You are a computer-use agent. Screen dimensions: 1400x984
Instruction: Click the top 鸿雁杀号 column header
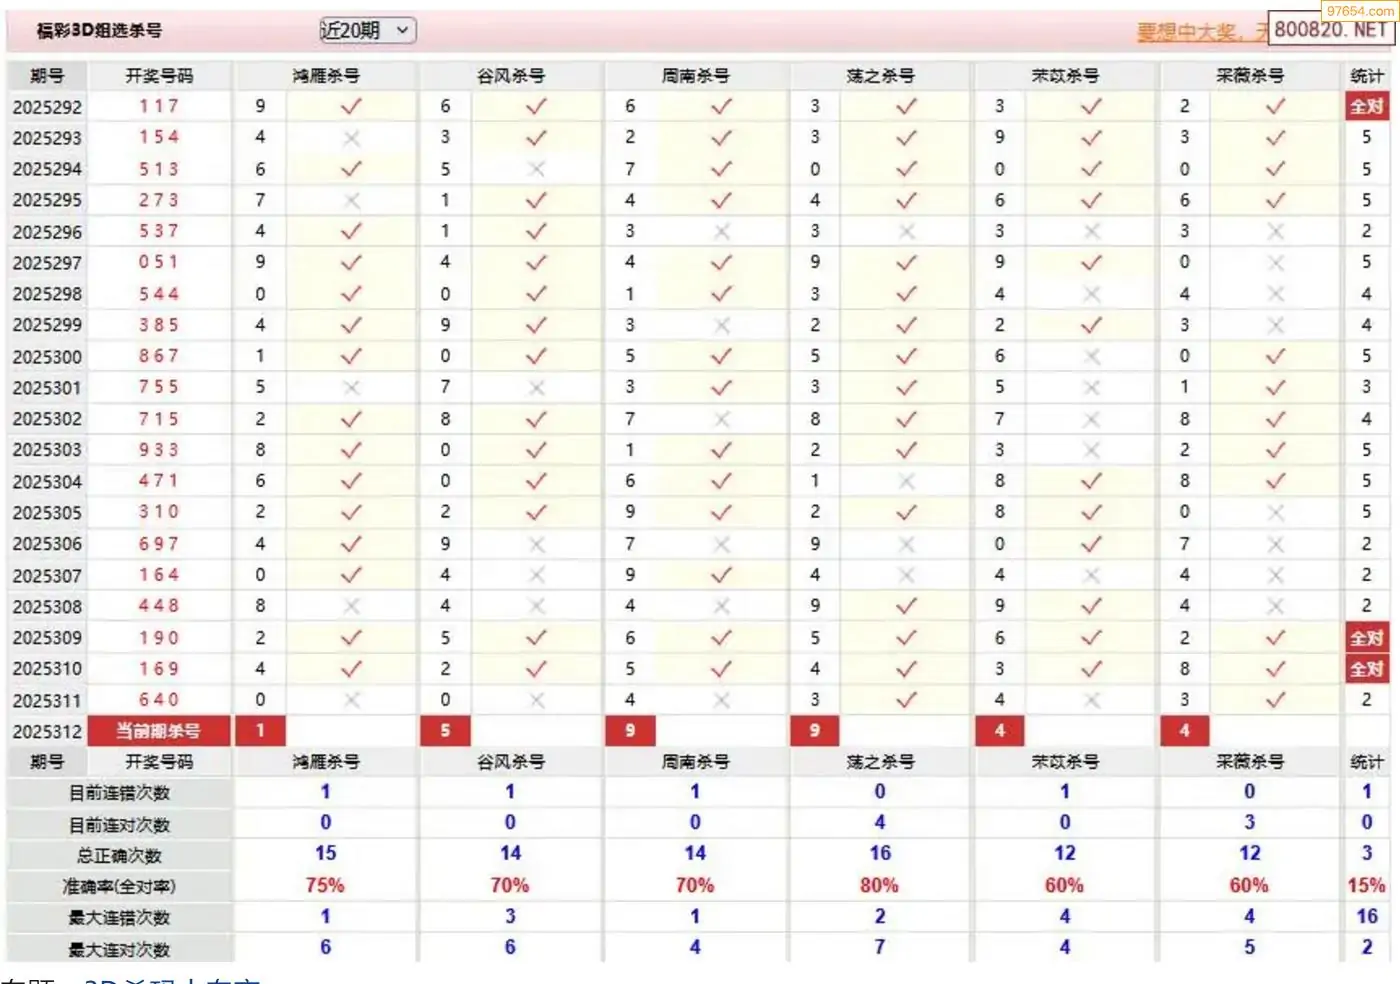click(x=326, y=76)
